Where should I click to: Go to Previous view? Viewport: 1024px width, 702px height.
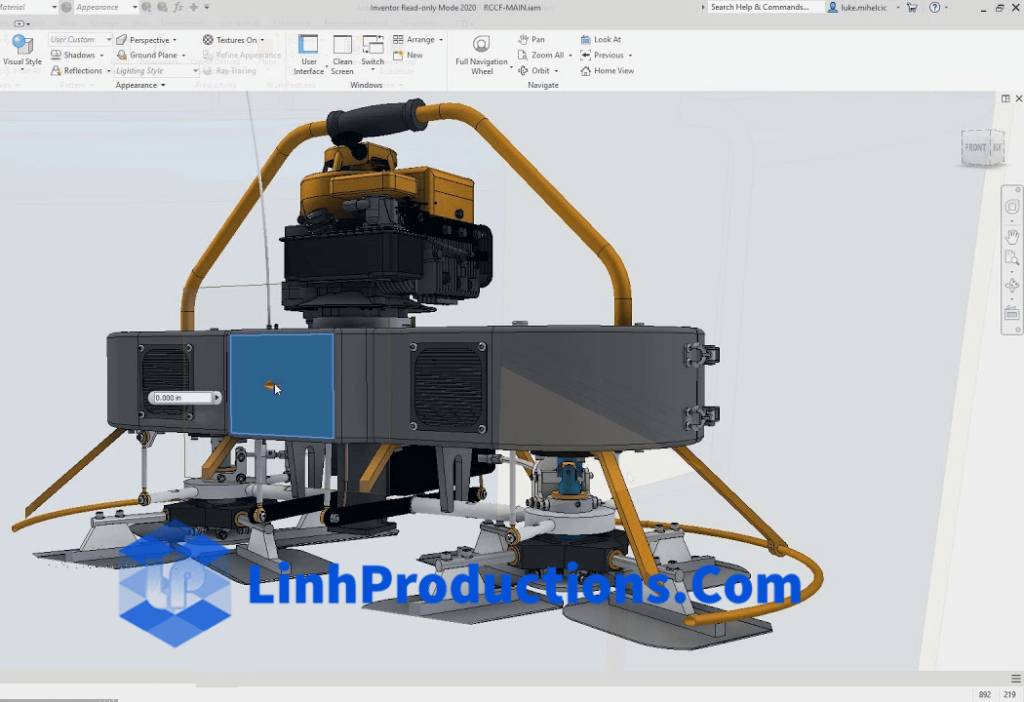tap(602, 56)
